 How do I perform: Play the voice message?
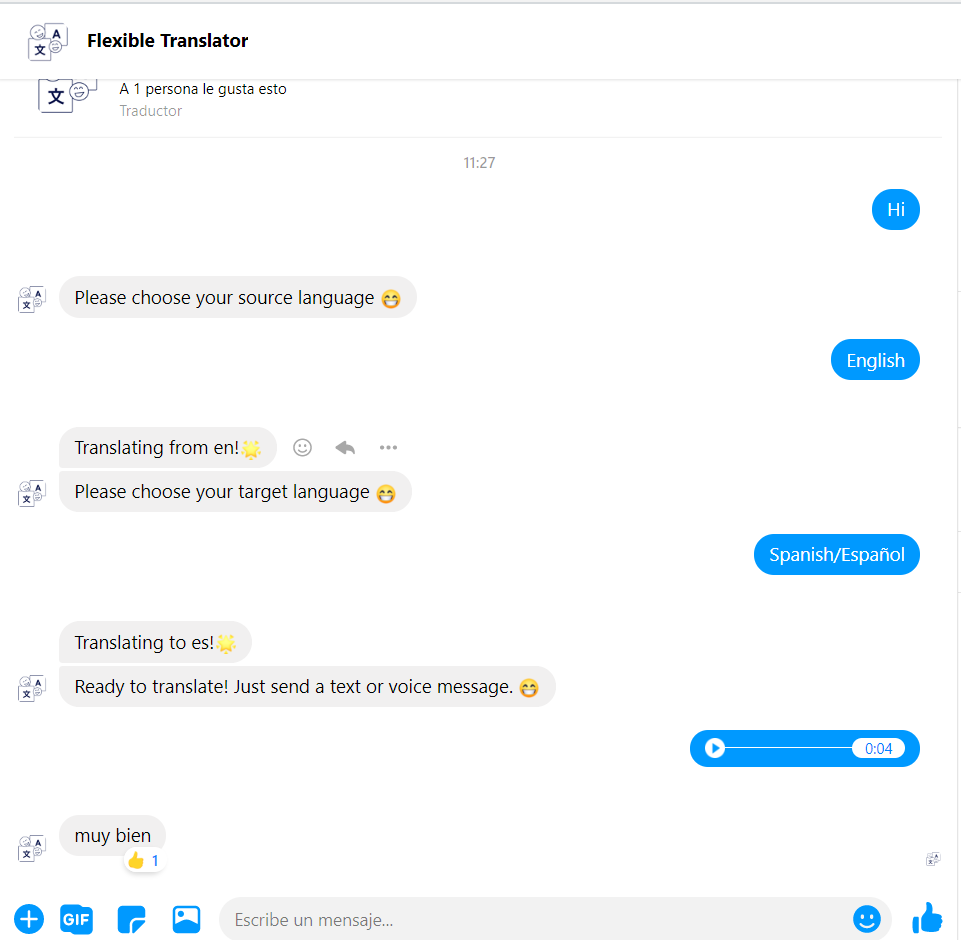[714, 748]
